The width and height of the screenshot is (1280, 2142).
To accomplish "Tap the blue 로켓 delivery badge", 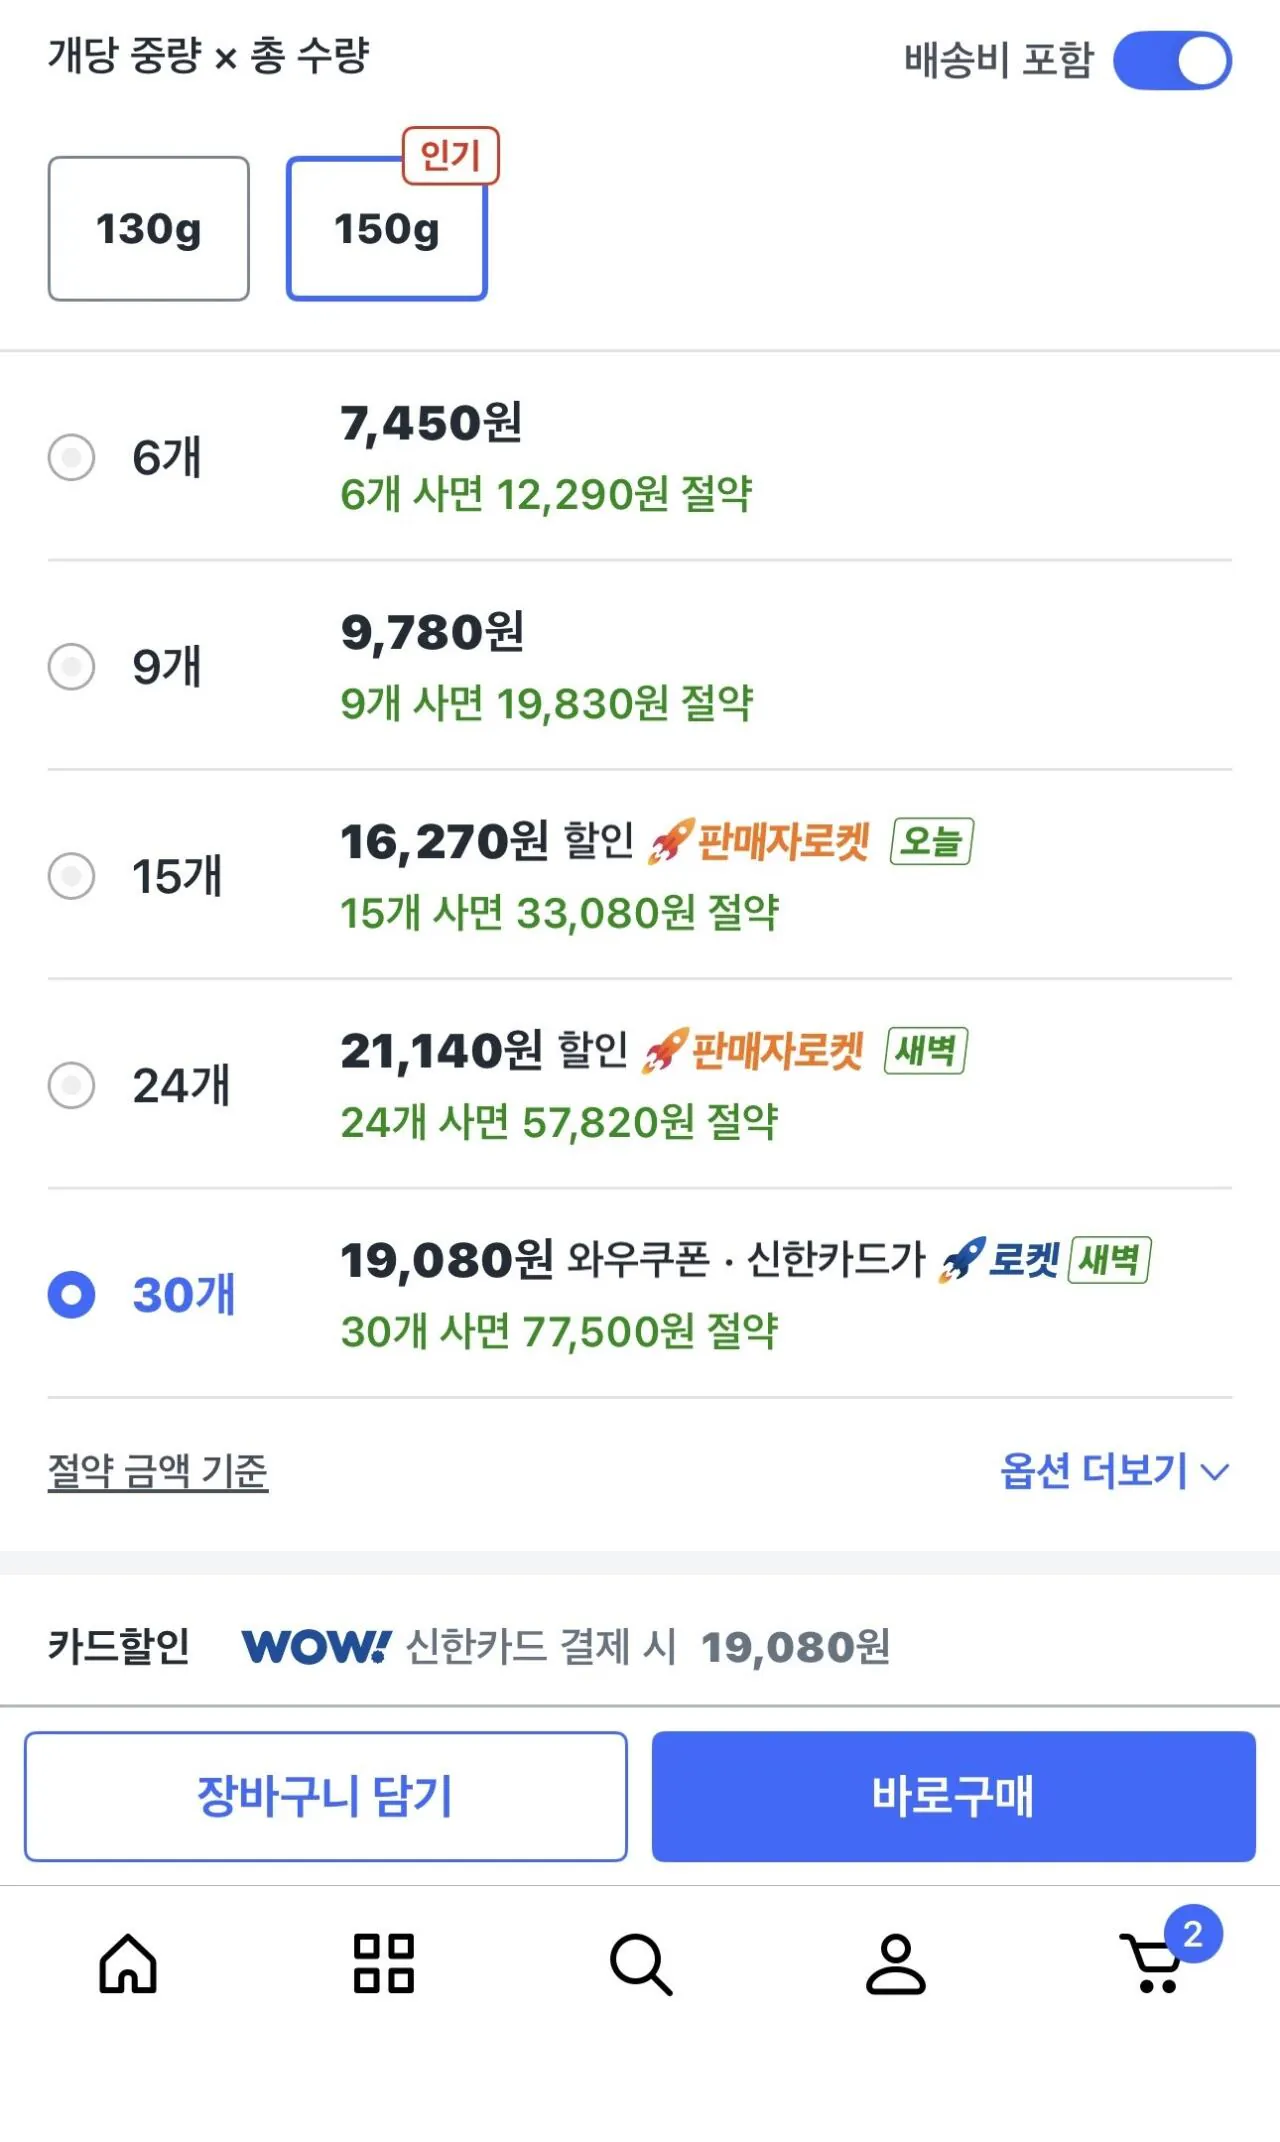I will point(1000,1260).
